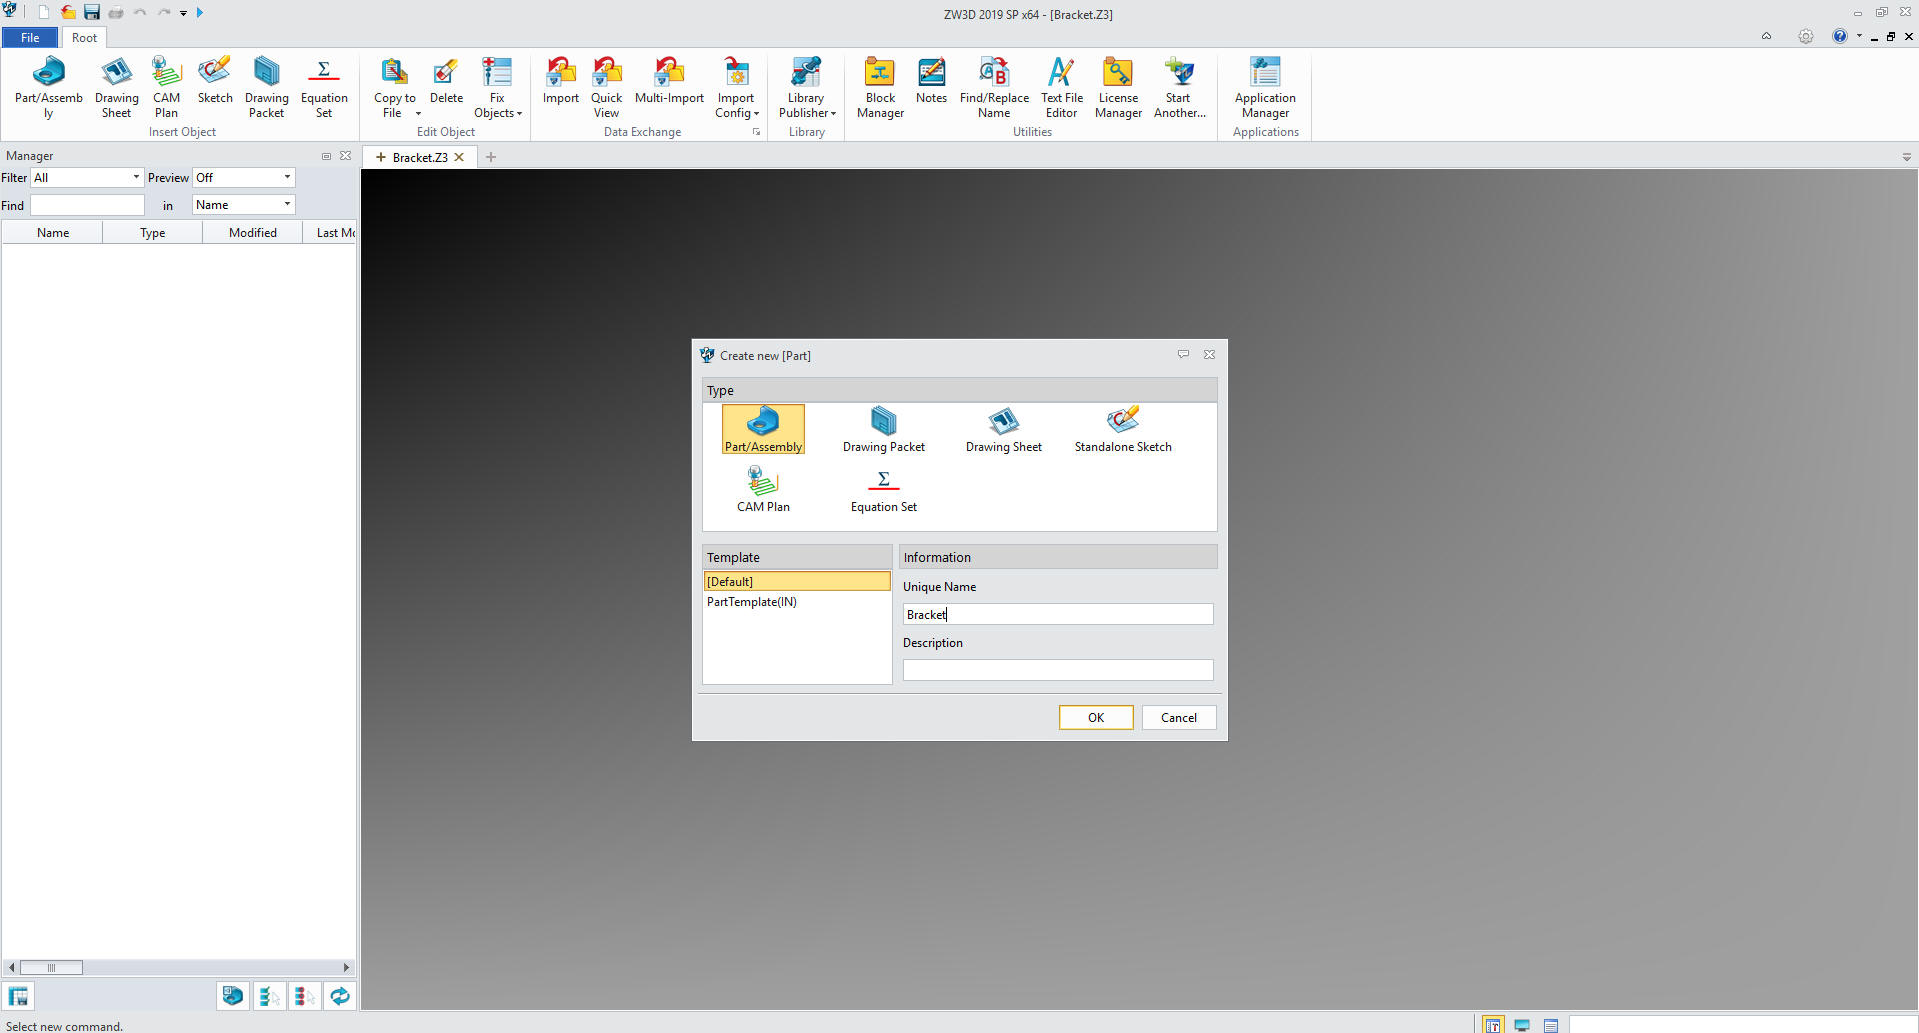The width and height of the screenshot is (1919, 1033).
Task: Select Part/Assembly type in dialog
Action: 763,430
